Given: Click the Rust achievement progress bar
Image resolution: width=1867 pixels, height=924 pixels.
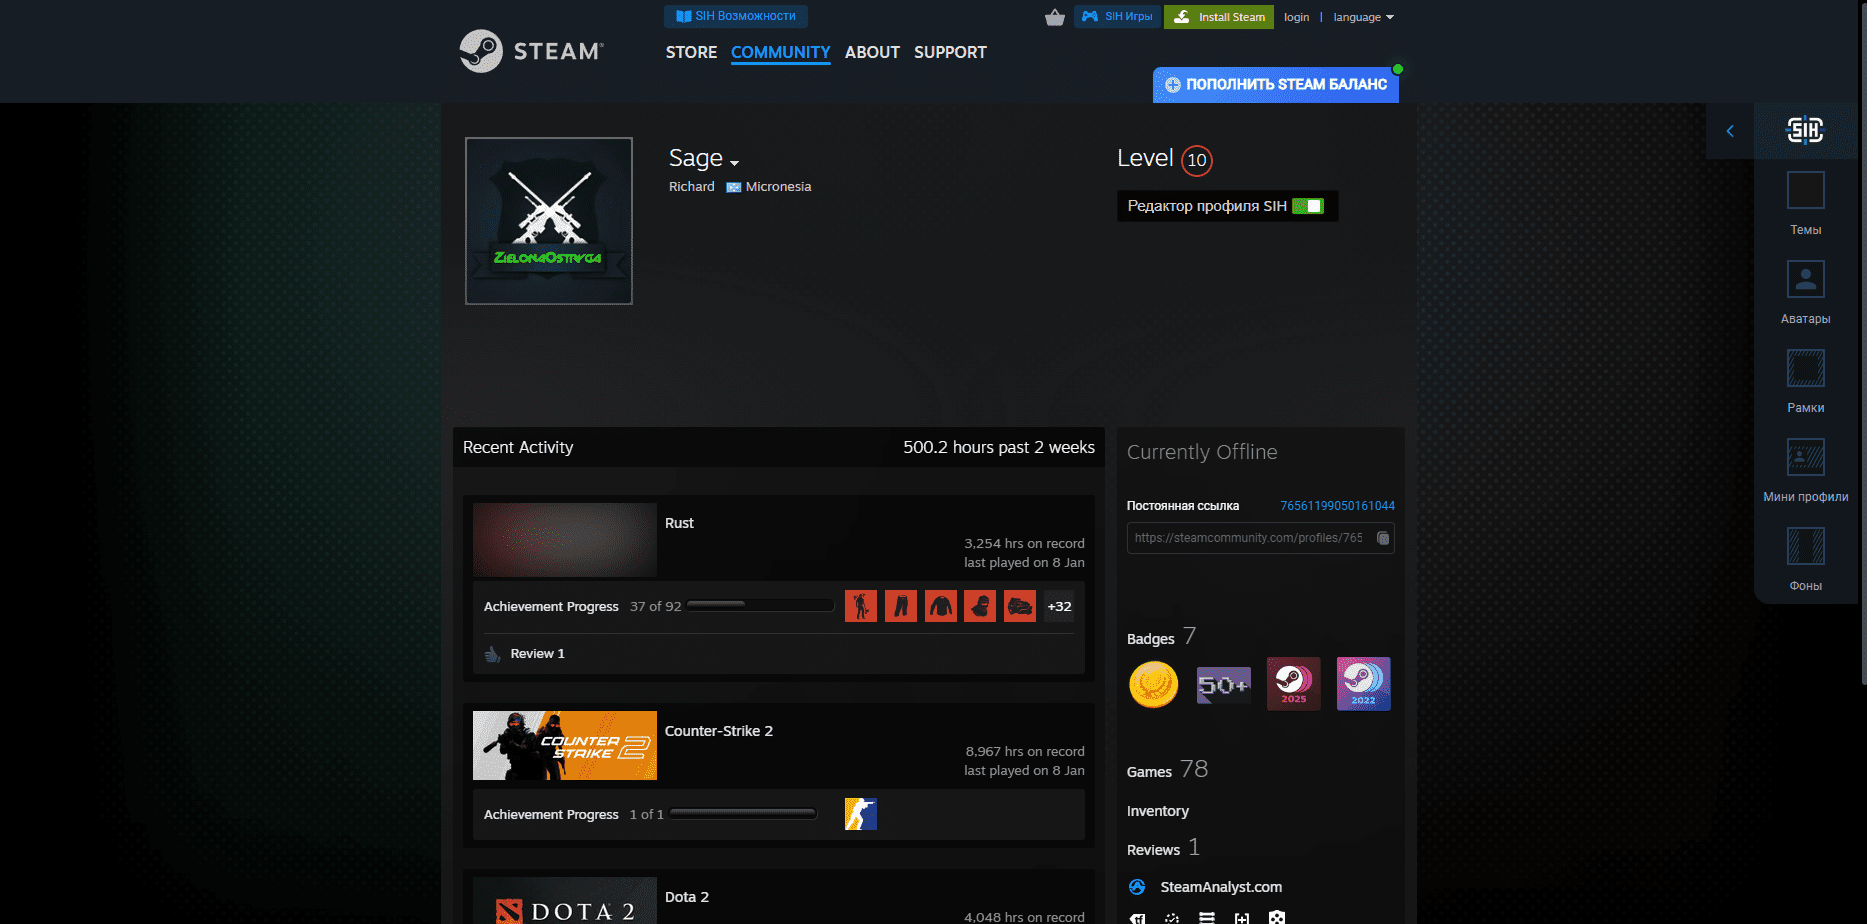Looking at the screenshot, I should [760, 604].
